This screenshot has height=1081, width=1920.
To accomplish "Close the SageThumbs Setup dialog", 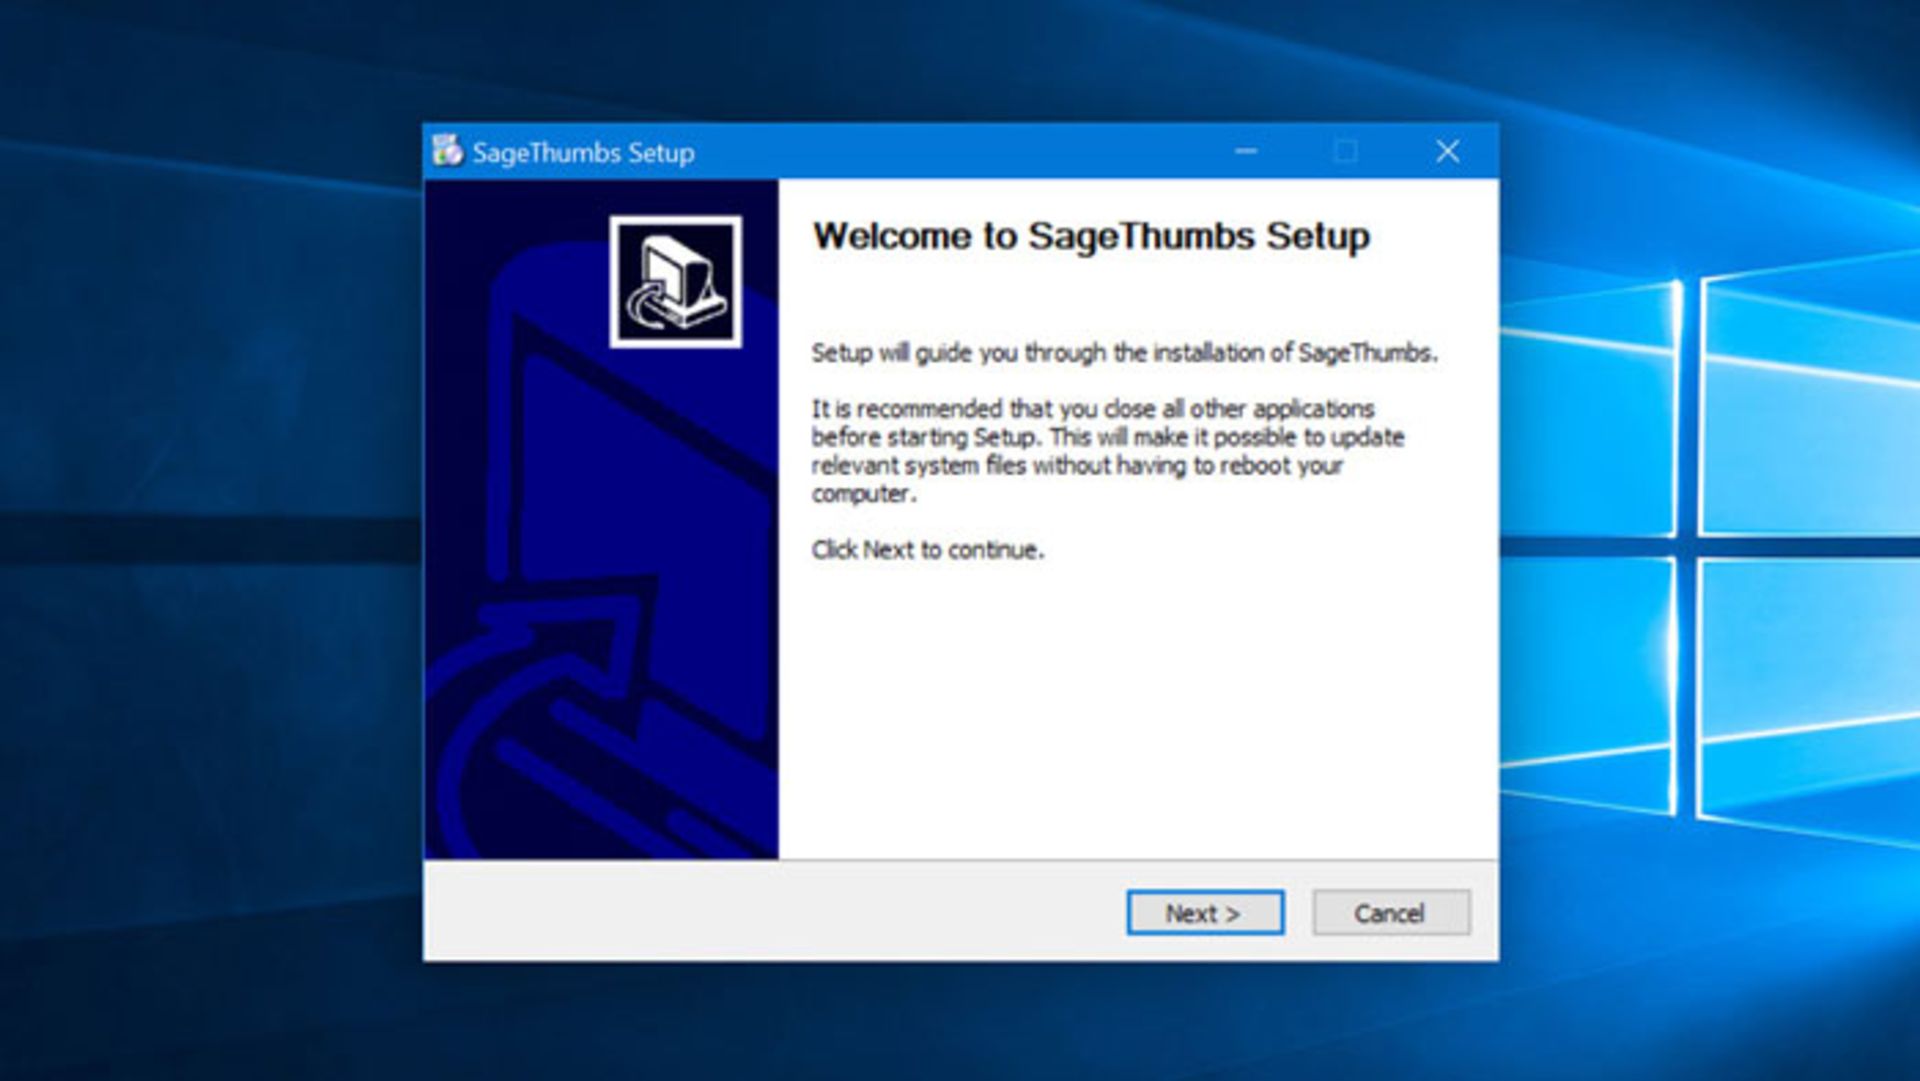I will [x=1447, y=152].
